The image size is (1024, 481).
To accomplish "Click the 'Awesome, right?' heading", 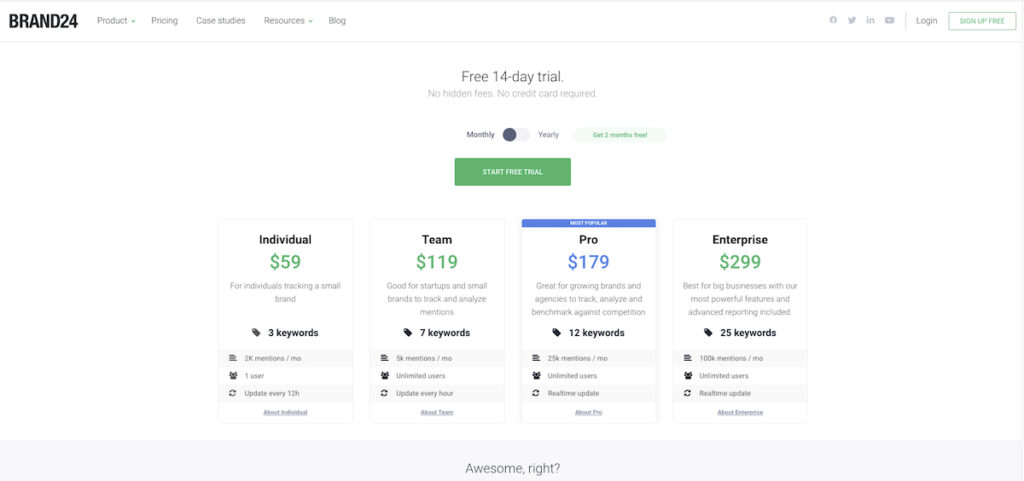I will click(513, 469).
